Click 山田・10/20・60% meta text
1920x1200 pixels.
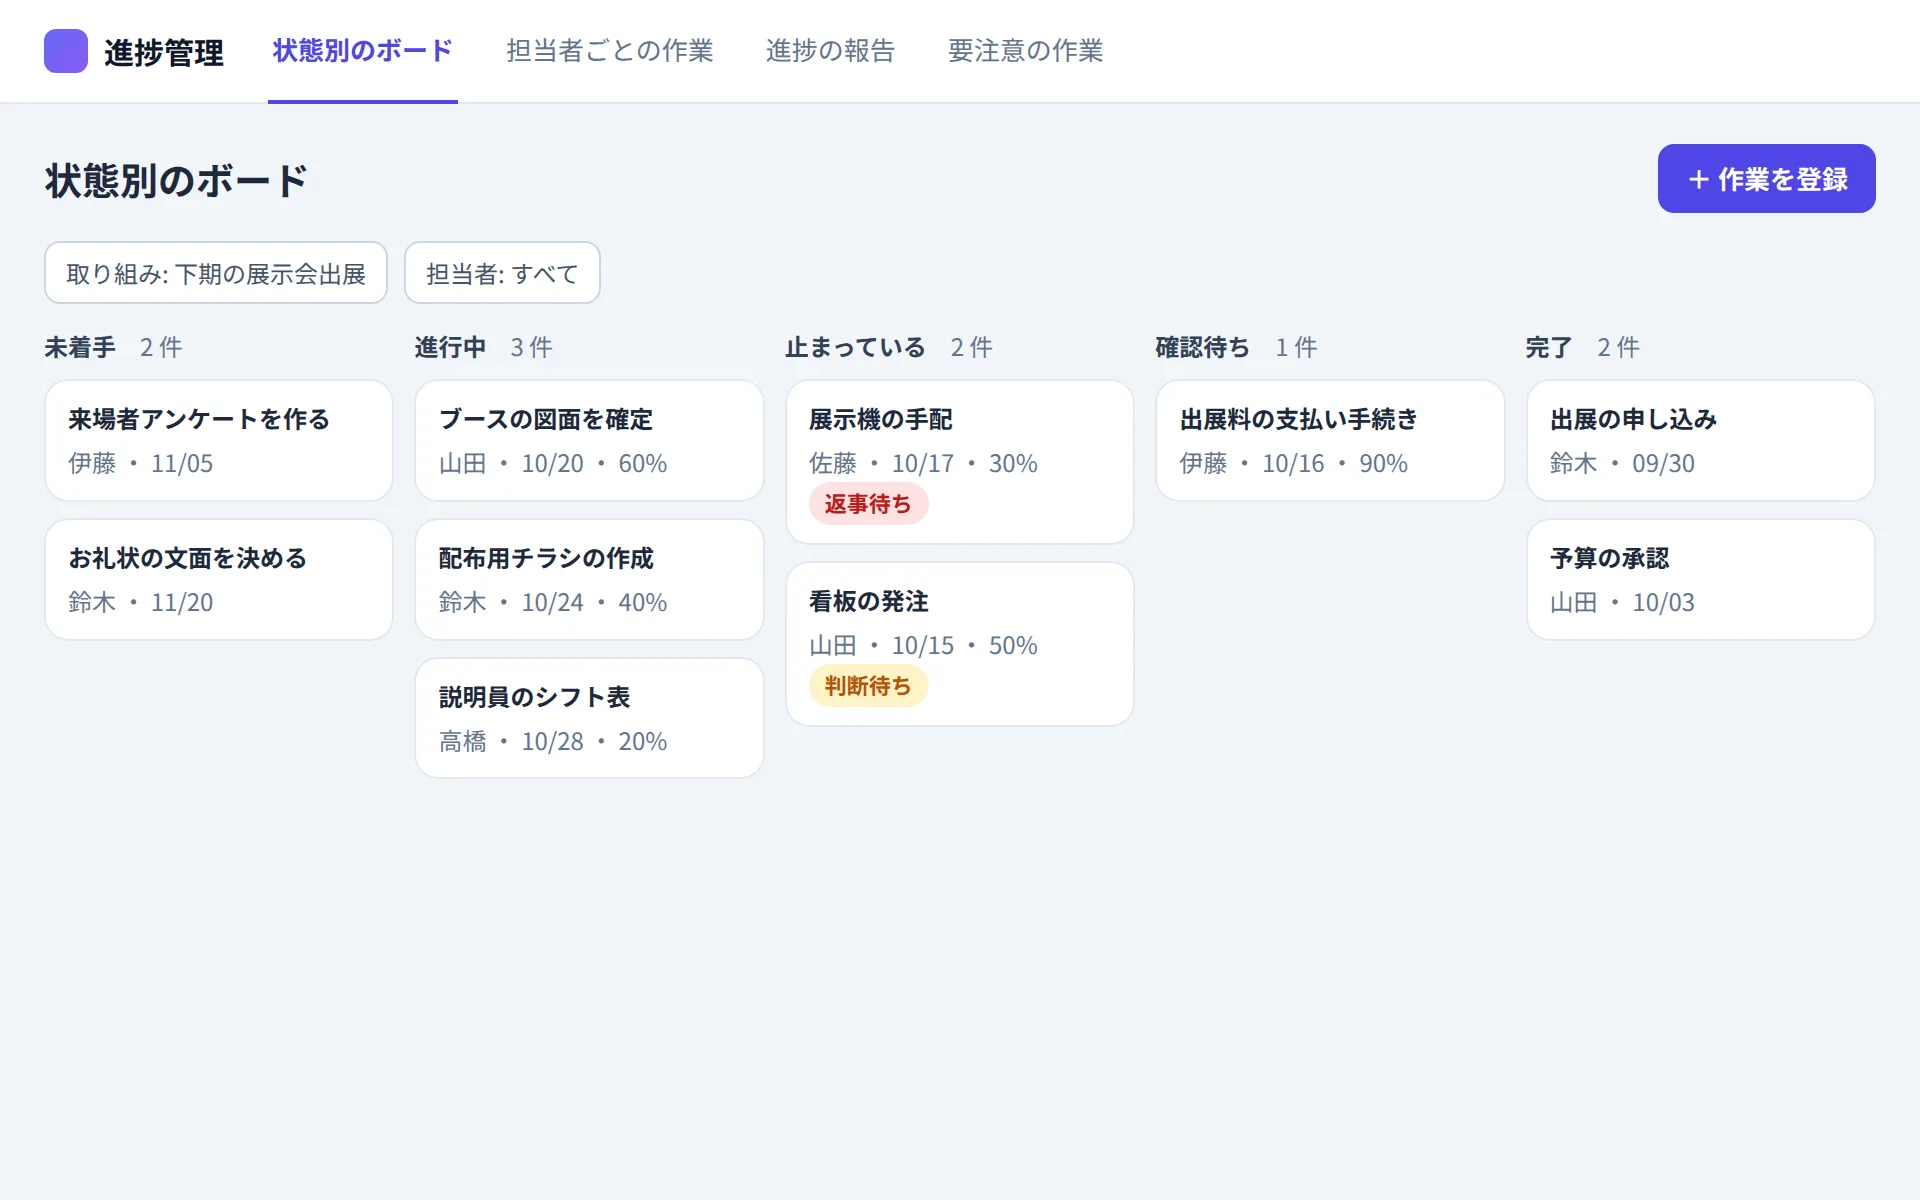click(553, 463)
